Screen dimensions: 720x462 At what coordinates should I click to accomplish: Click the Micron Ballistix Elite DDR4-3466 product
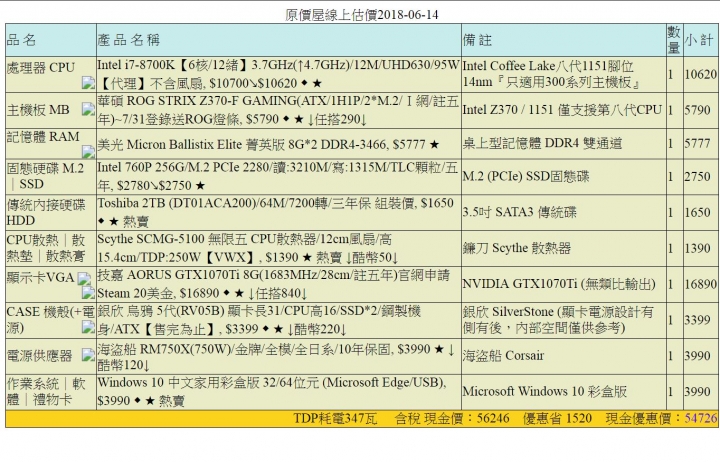(x=268, y=145)
